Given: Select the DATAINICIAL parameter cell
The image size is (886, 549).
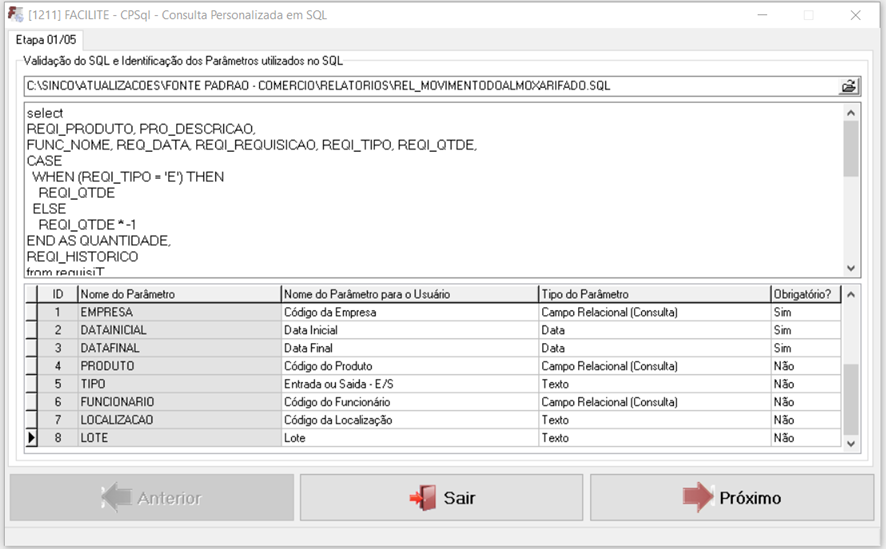Looking at the screenshot, I should pyautogui.click(x=179, y=330).
